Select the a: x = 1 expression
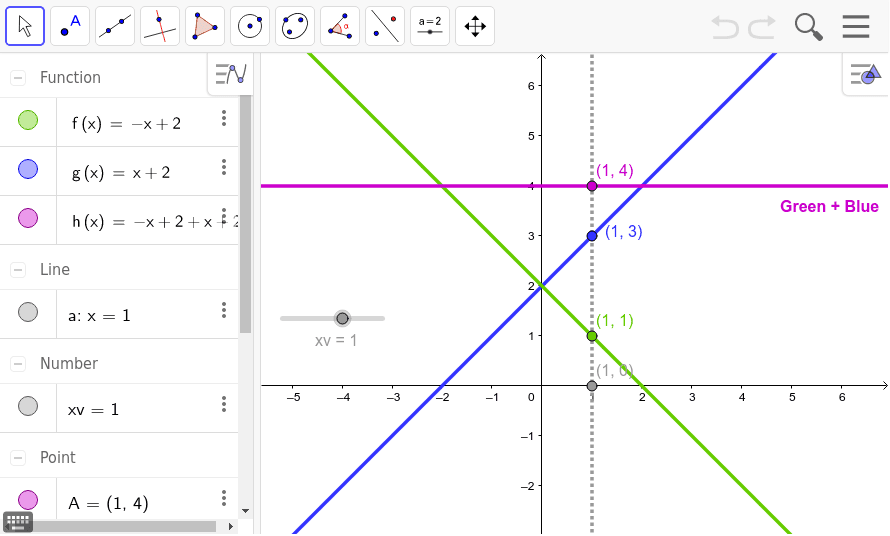Viewport: 890px width, 536px height. (99, 315)
